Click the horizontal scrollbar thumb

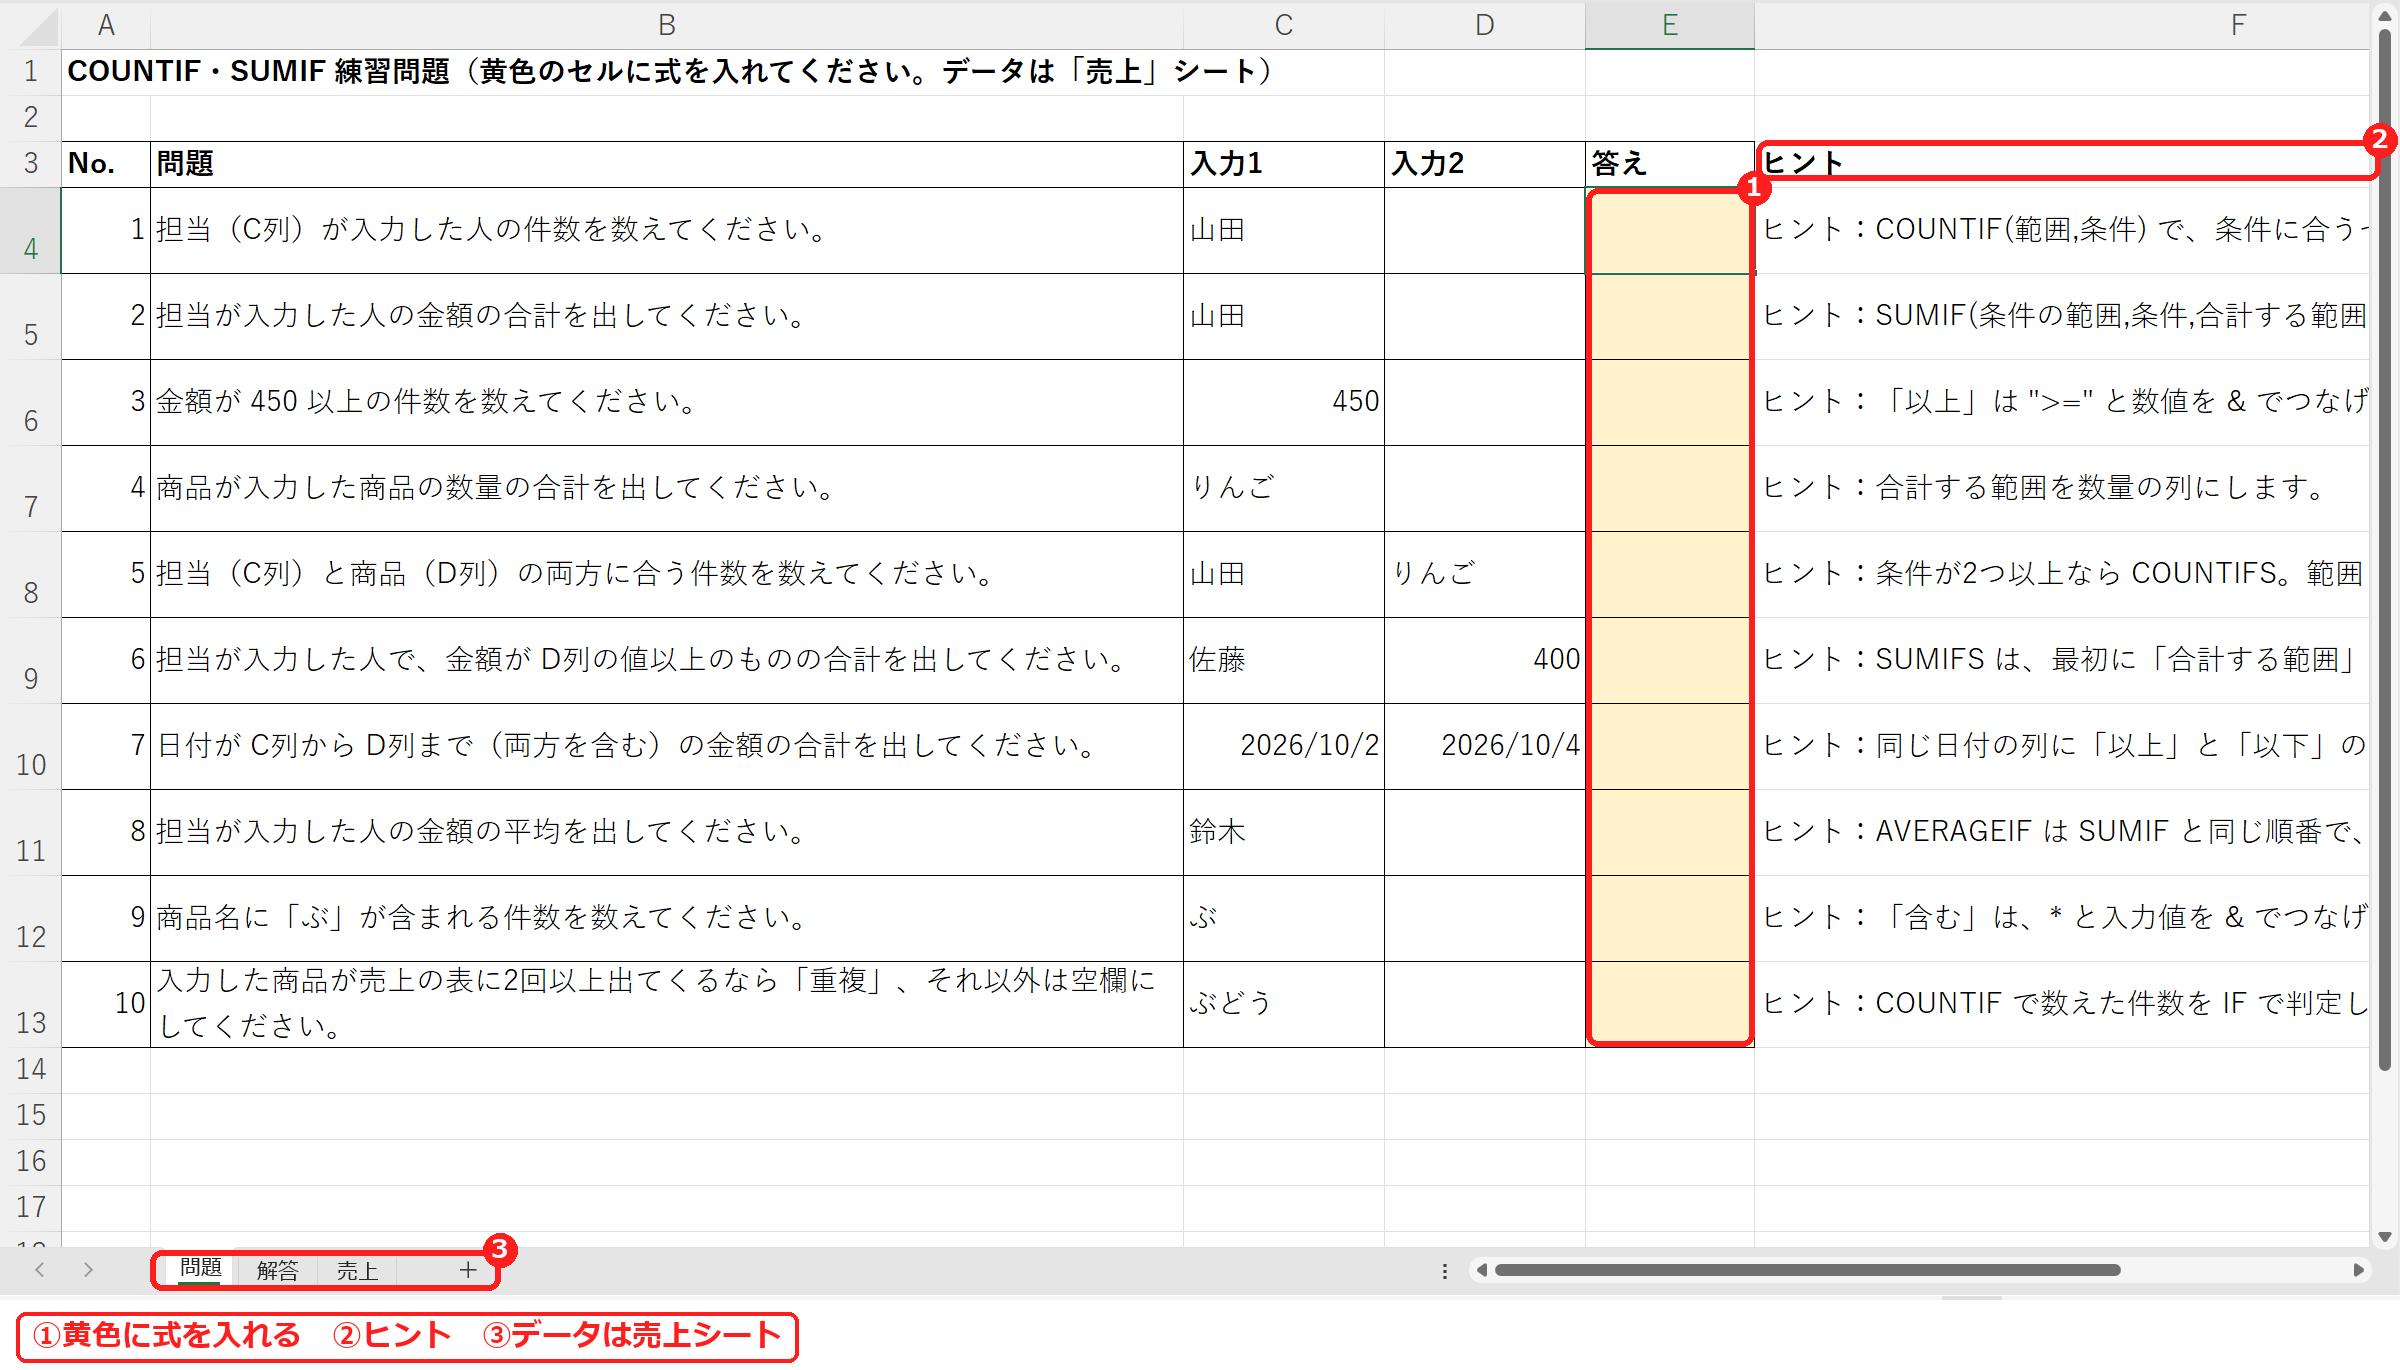[x=1807, y=1270]
